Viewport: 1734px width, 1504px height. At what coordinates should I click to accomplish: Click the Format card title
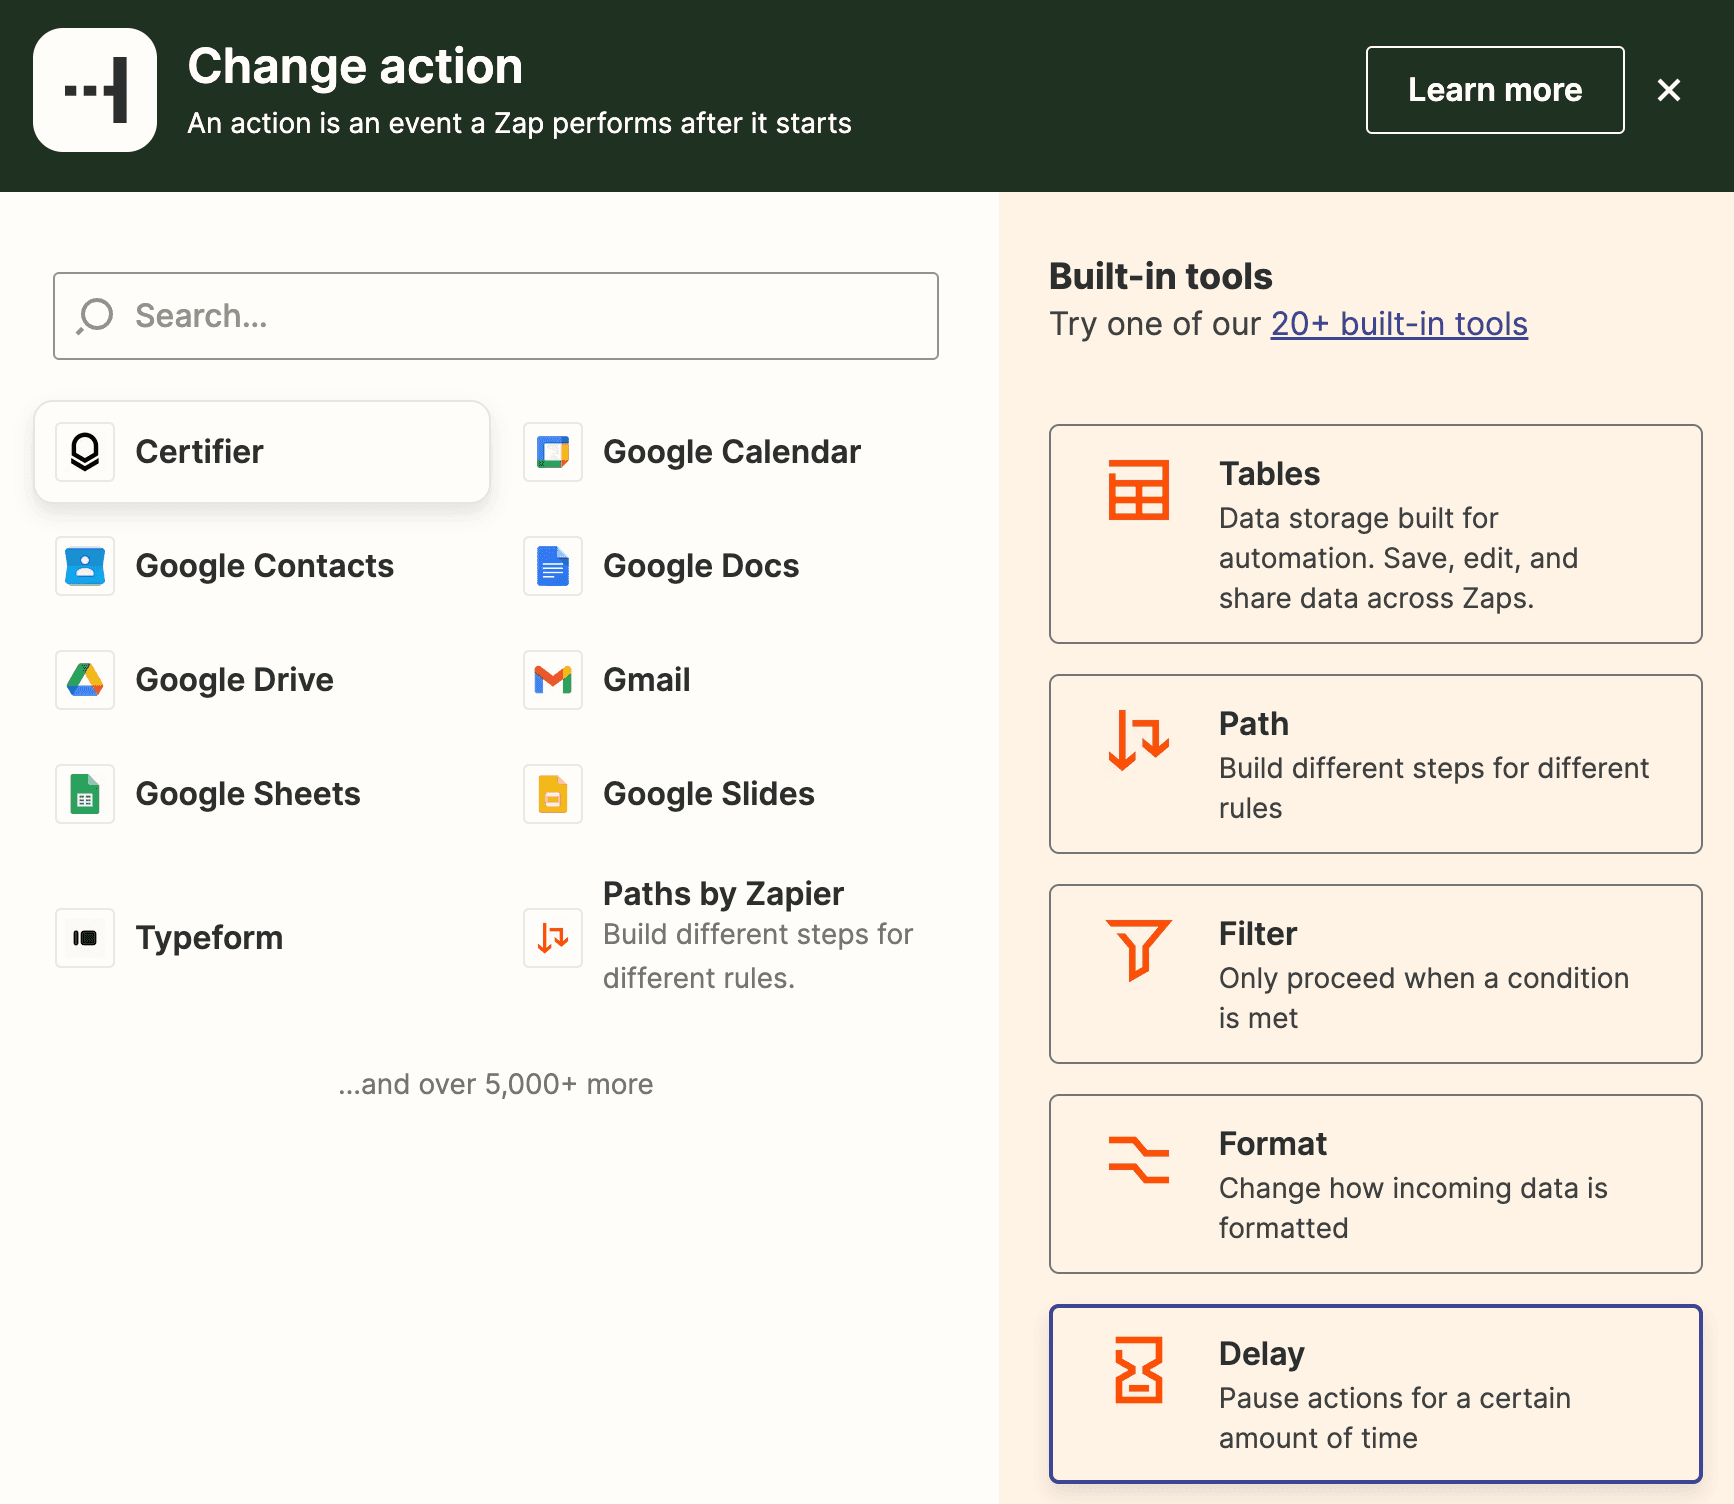[x=1273, y=1144]
